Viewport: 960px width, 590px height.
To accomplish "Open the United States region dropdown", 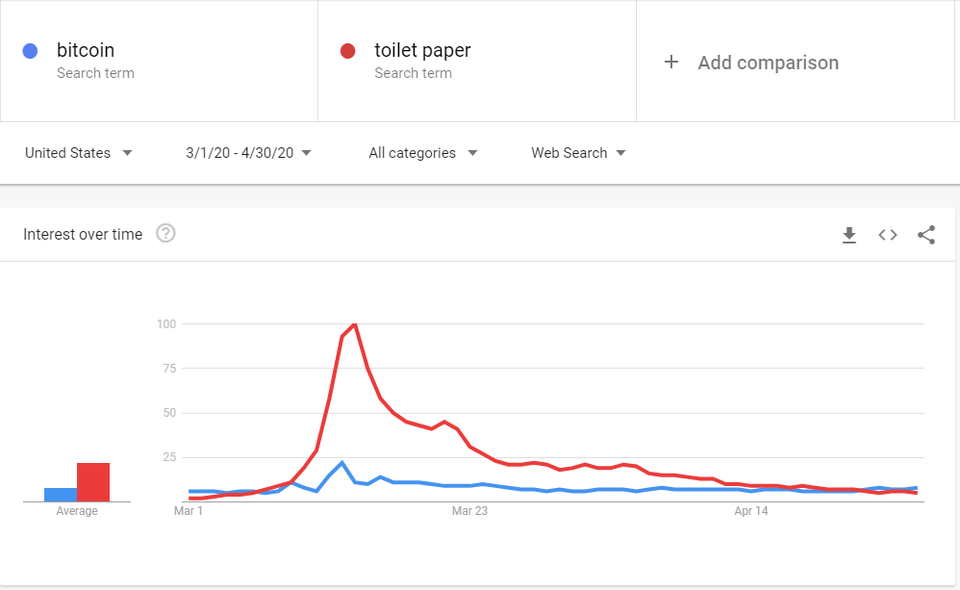I will pos(79,153).
